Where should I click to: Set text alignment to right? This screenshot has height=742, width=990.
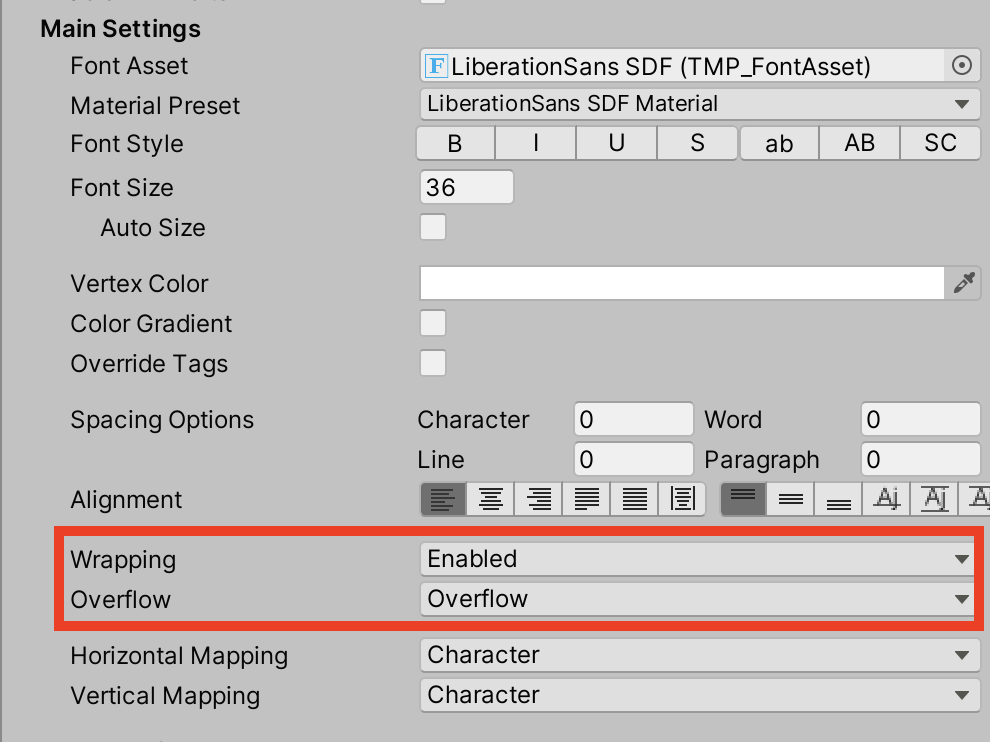[539, 498]
